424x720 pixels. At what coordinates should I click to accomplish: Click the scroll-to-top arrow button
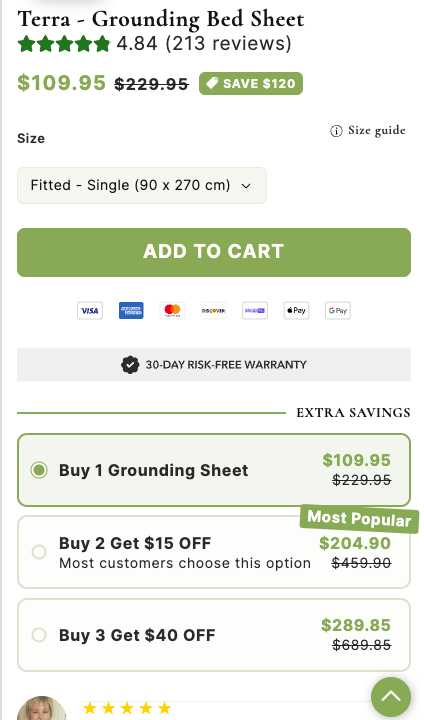coord(391,697)
